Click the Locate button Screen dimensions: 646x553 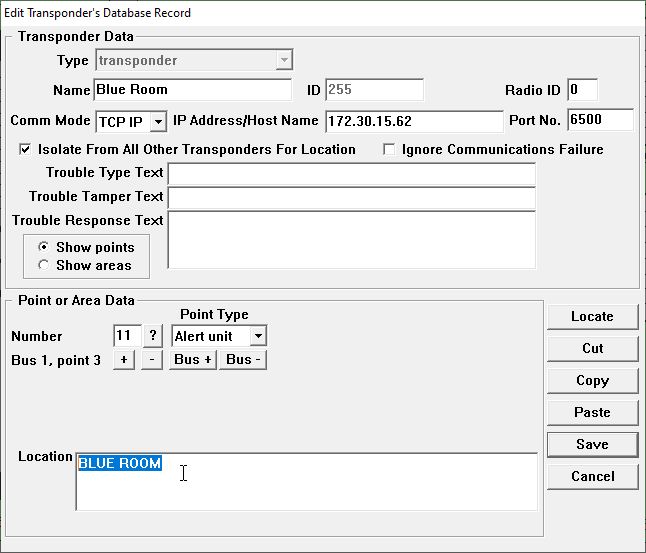592,316
